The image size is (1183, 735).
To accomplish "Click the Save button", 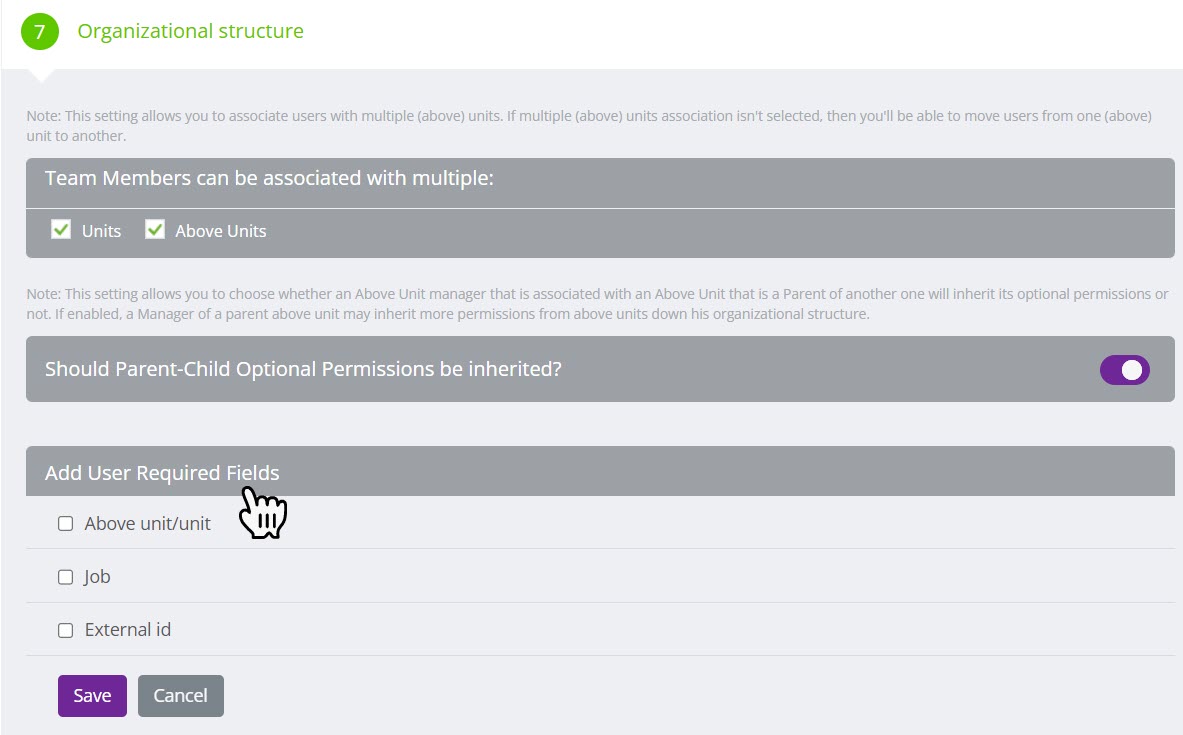I will 92,695.
